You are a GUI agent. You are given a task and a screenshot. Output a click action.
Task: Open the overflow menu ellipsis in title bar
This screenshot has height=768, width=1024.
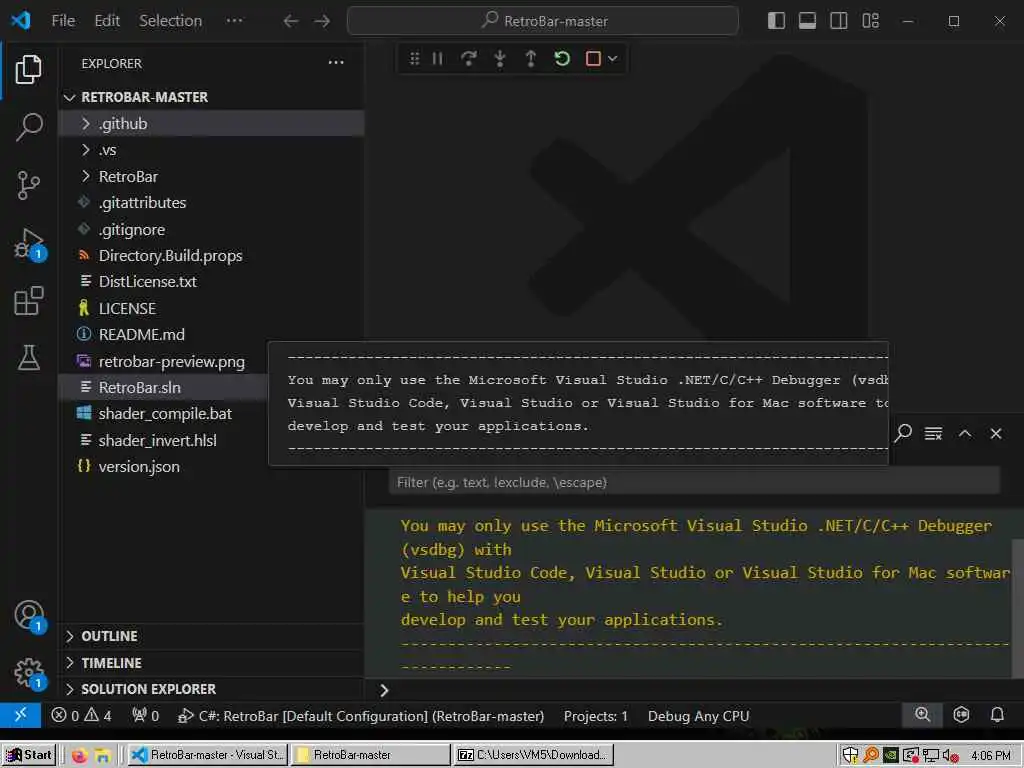tap(234, 21)
